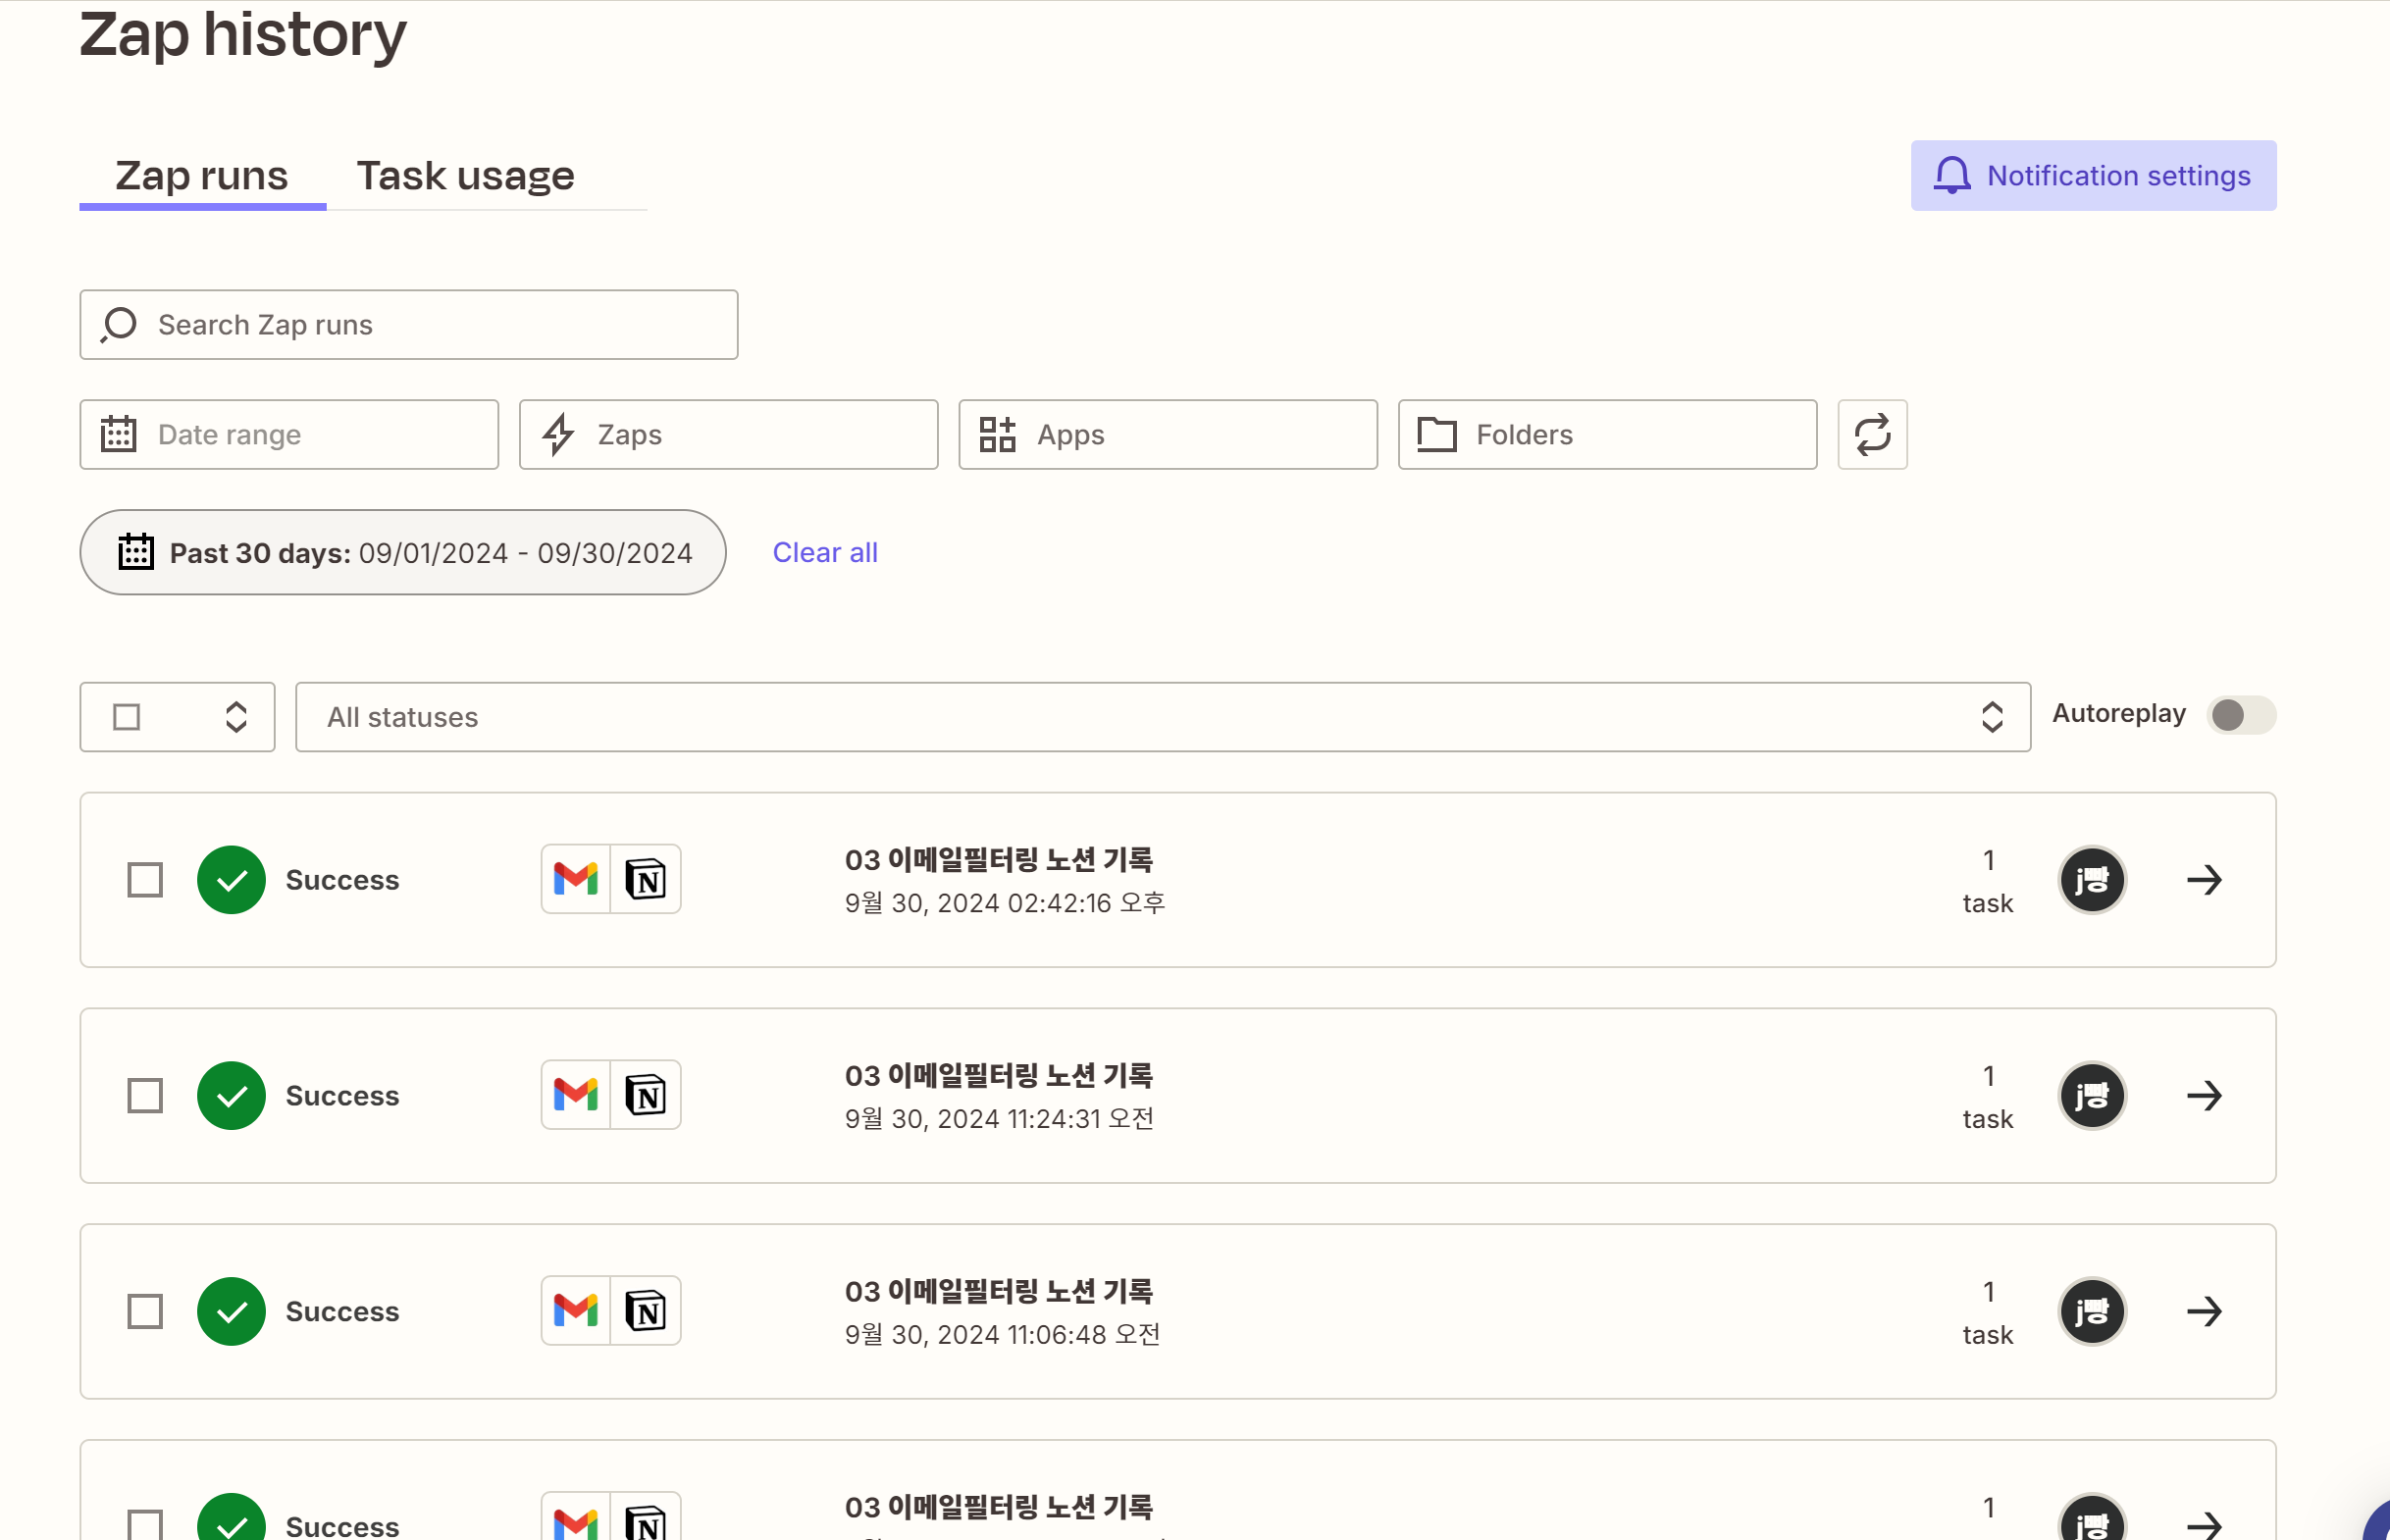Click Notion icon in the 02:42:16 run
The width and height of the screenshot is (2390, 1540).
click(645, 879)
